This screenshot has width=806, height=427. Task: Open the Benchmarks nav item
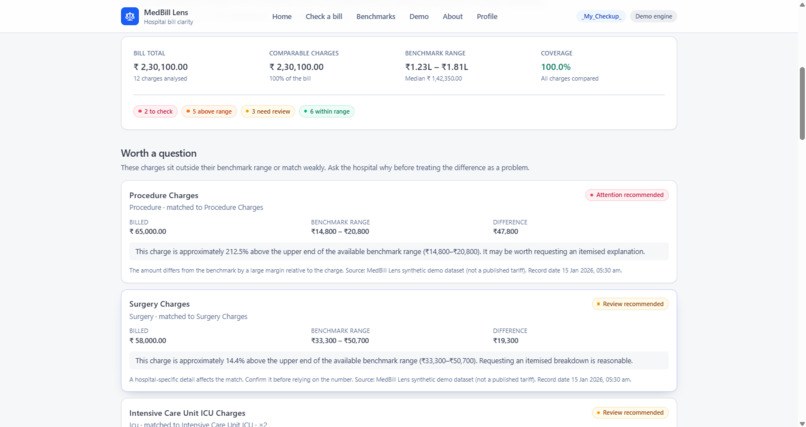click(376, 16)
